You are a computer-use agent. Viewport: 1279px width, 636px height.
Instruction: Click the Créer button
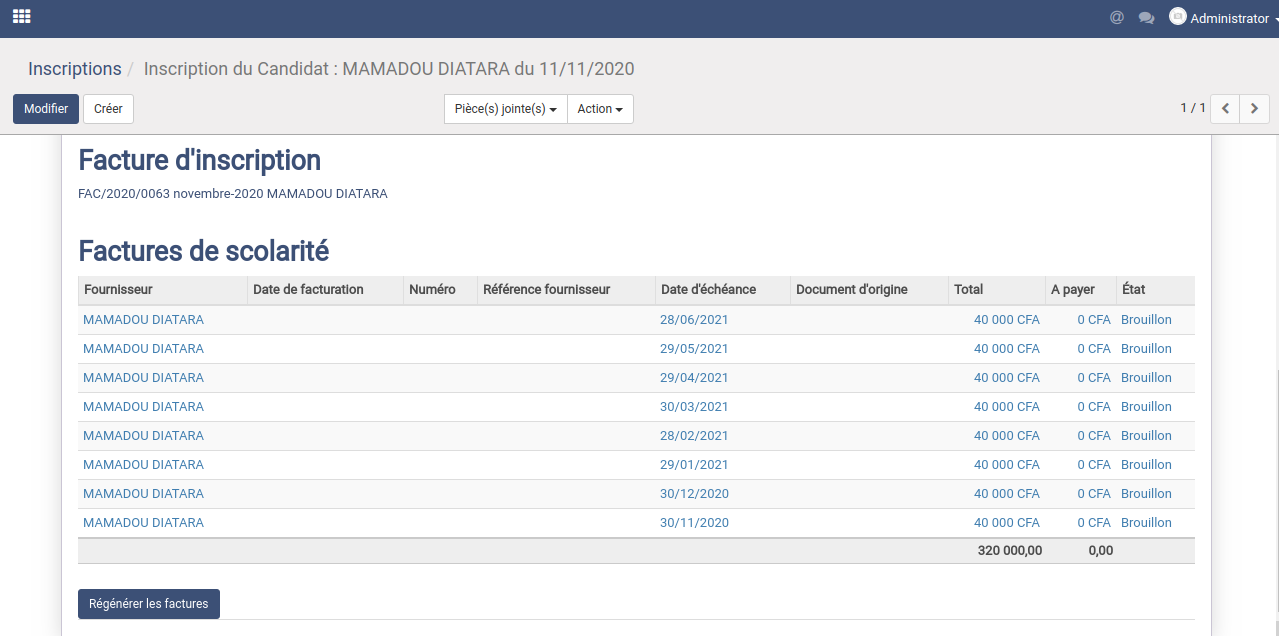coord(108,109)
